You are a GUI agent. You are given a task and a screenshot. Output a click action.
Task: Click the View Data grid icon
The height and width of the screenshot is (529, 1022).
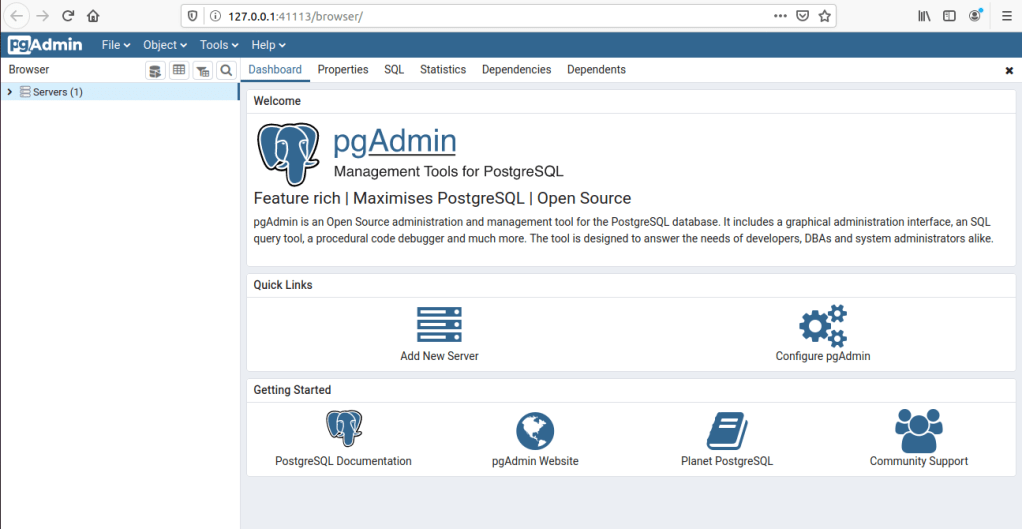pyautogui.click(x=179, y=70)
